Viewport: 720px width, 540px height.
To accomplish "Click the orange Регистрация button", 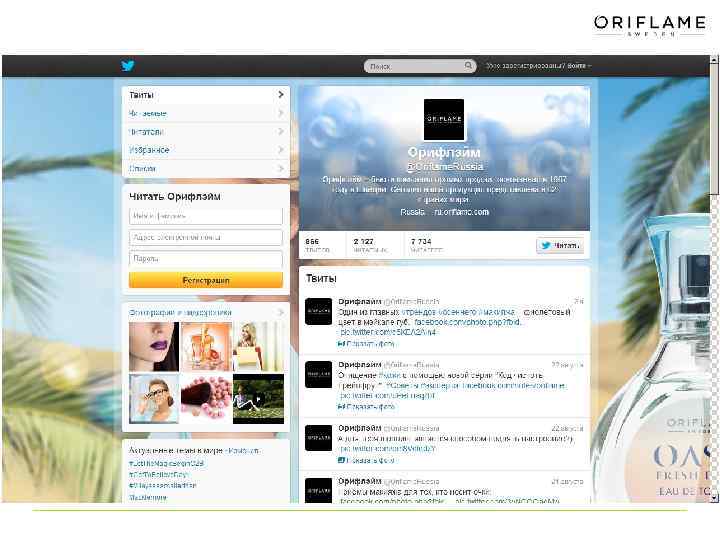I will pos(206,280).
